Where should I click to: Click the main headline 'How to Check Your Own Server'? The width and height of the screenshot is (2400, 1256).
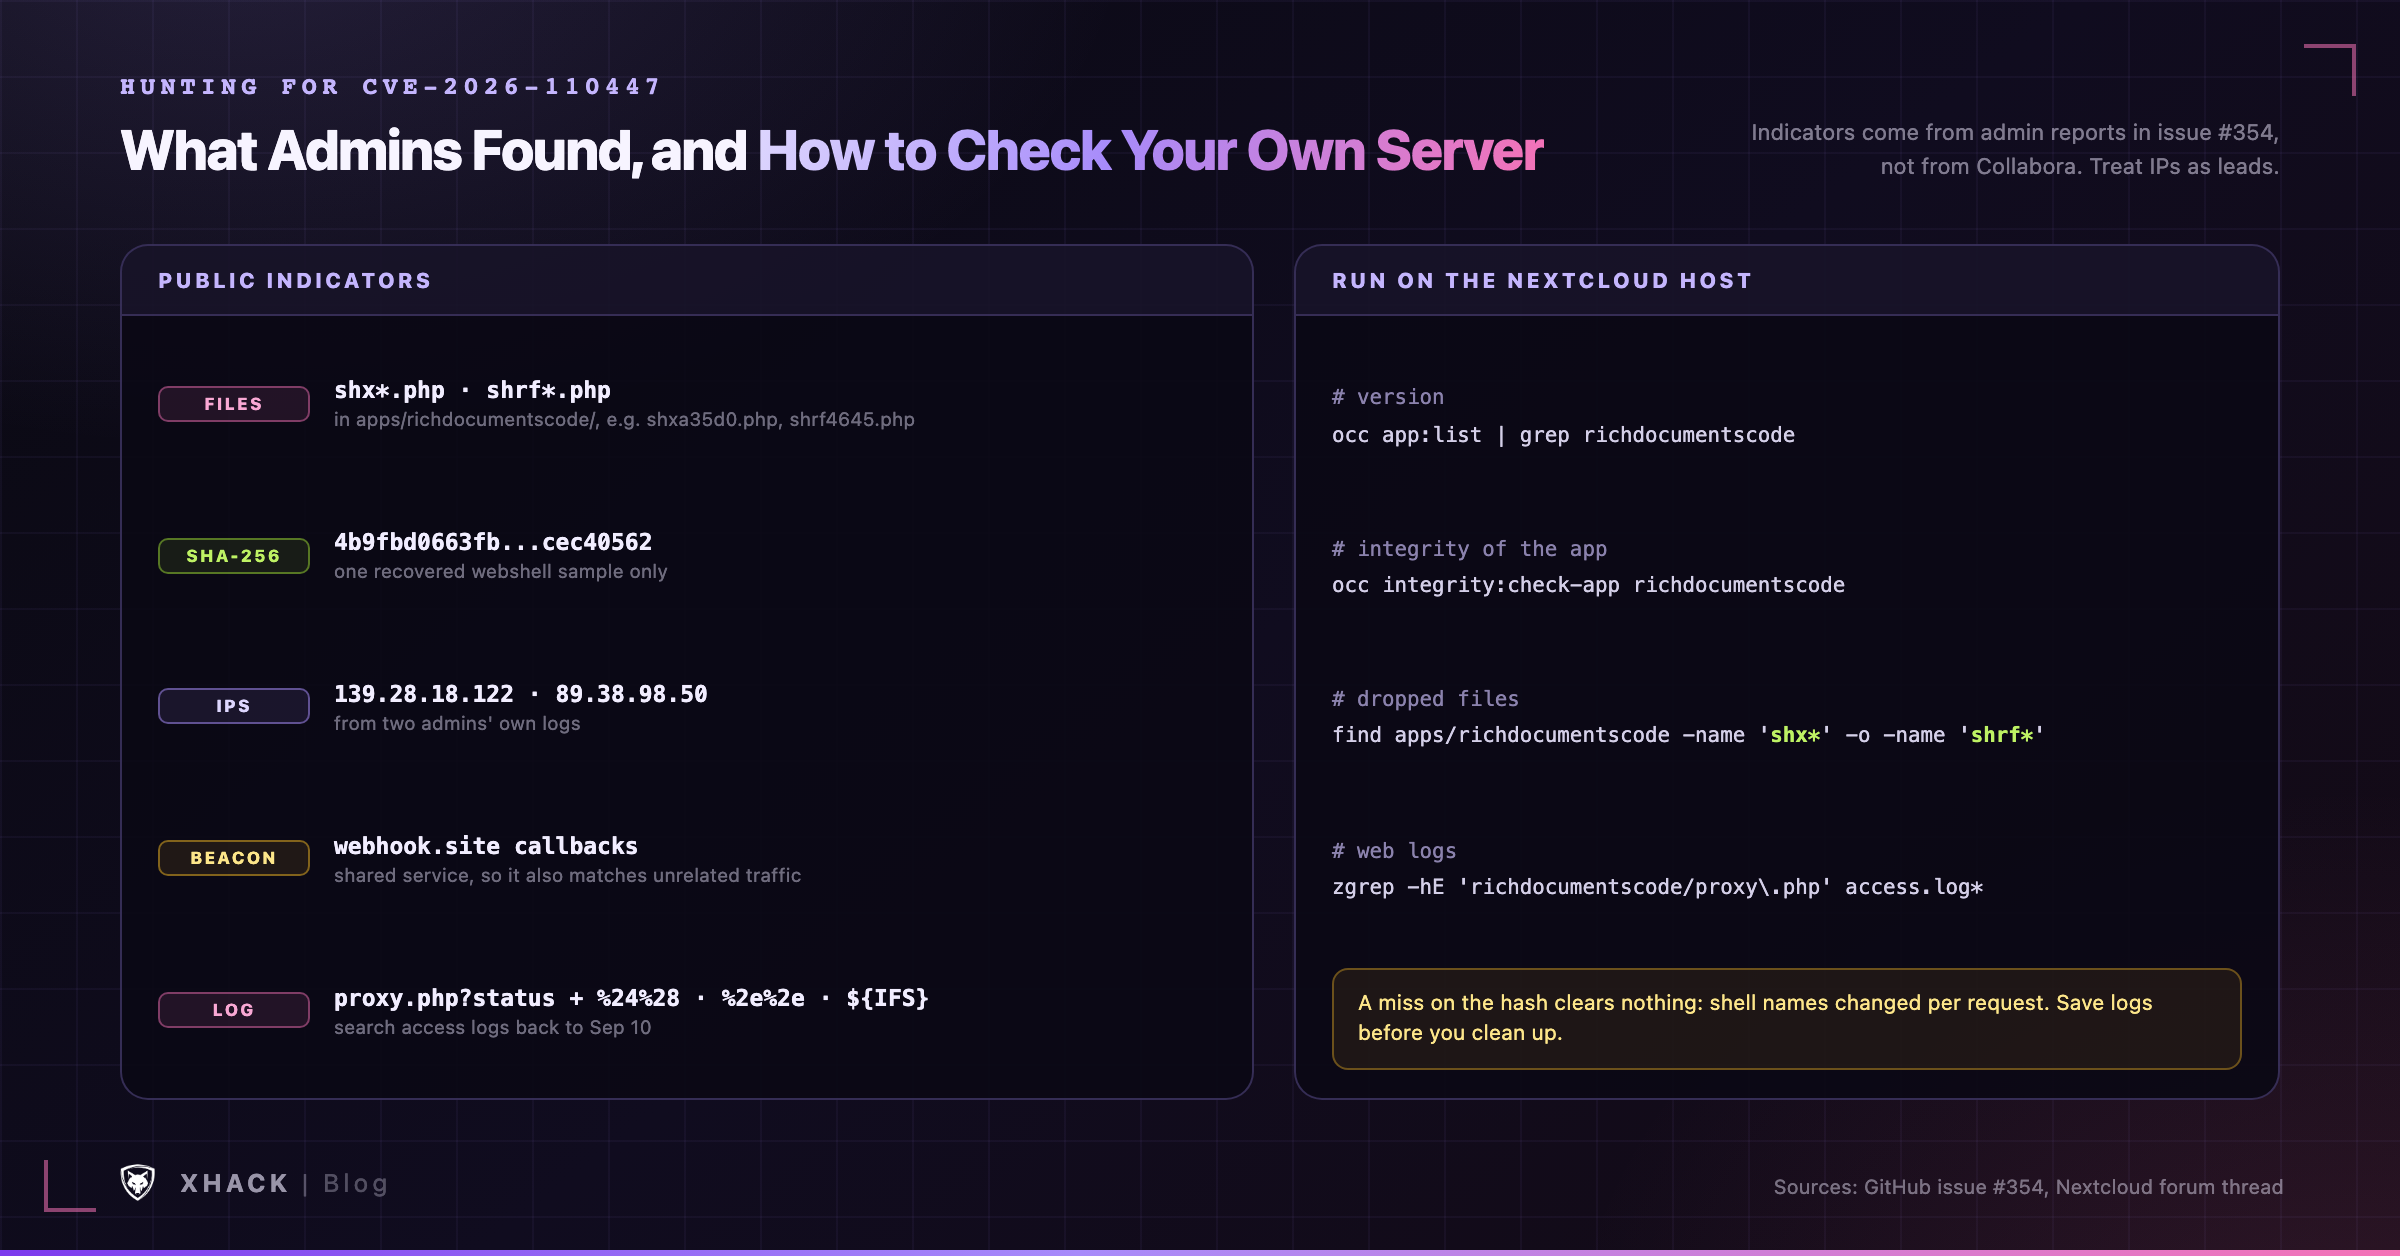coord(1150,151)
